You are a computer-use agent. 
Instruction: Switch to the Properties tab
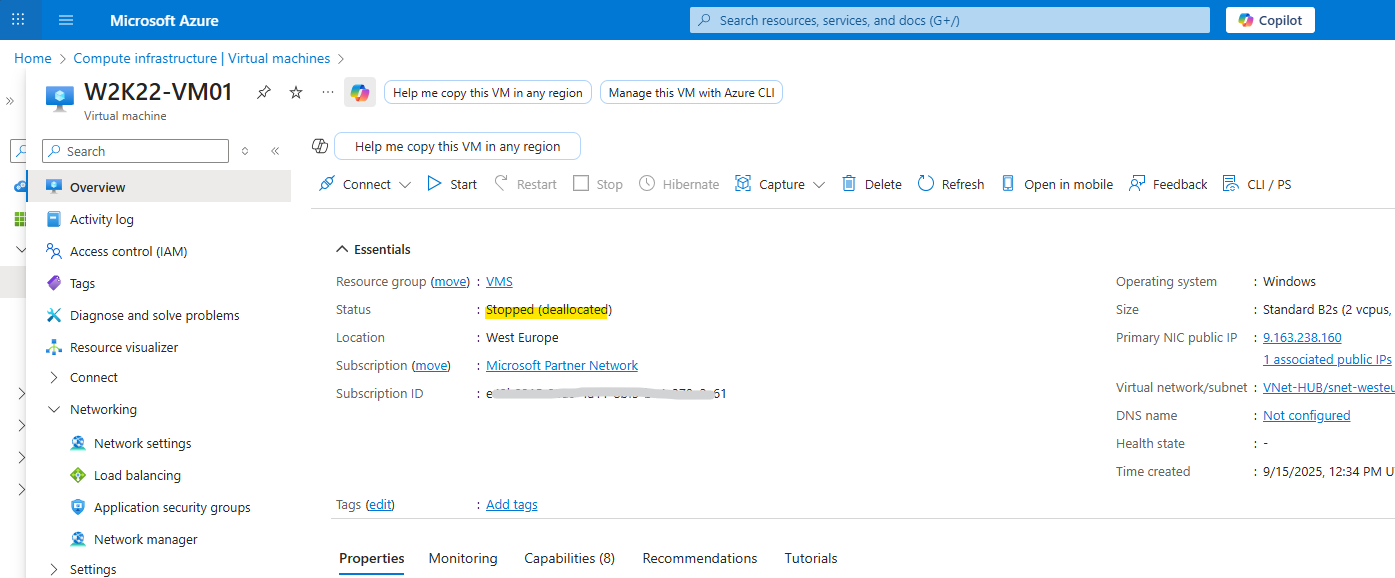372,558
